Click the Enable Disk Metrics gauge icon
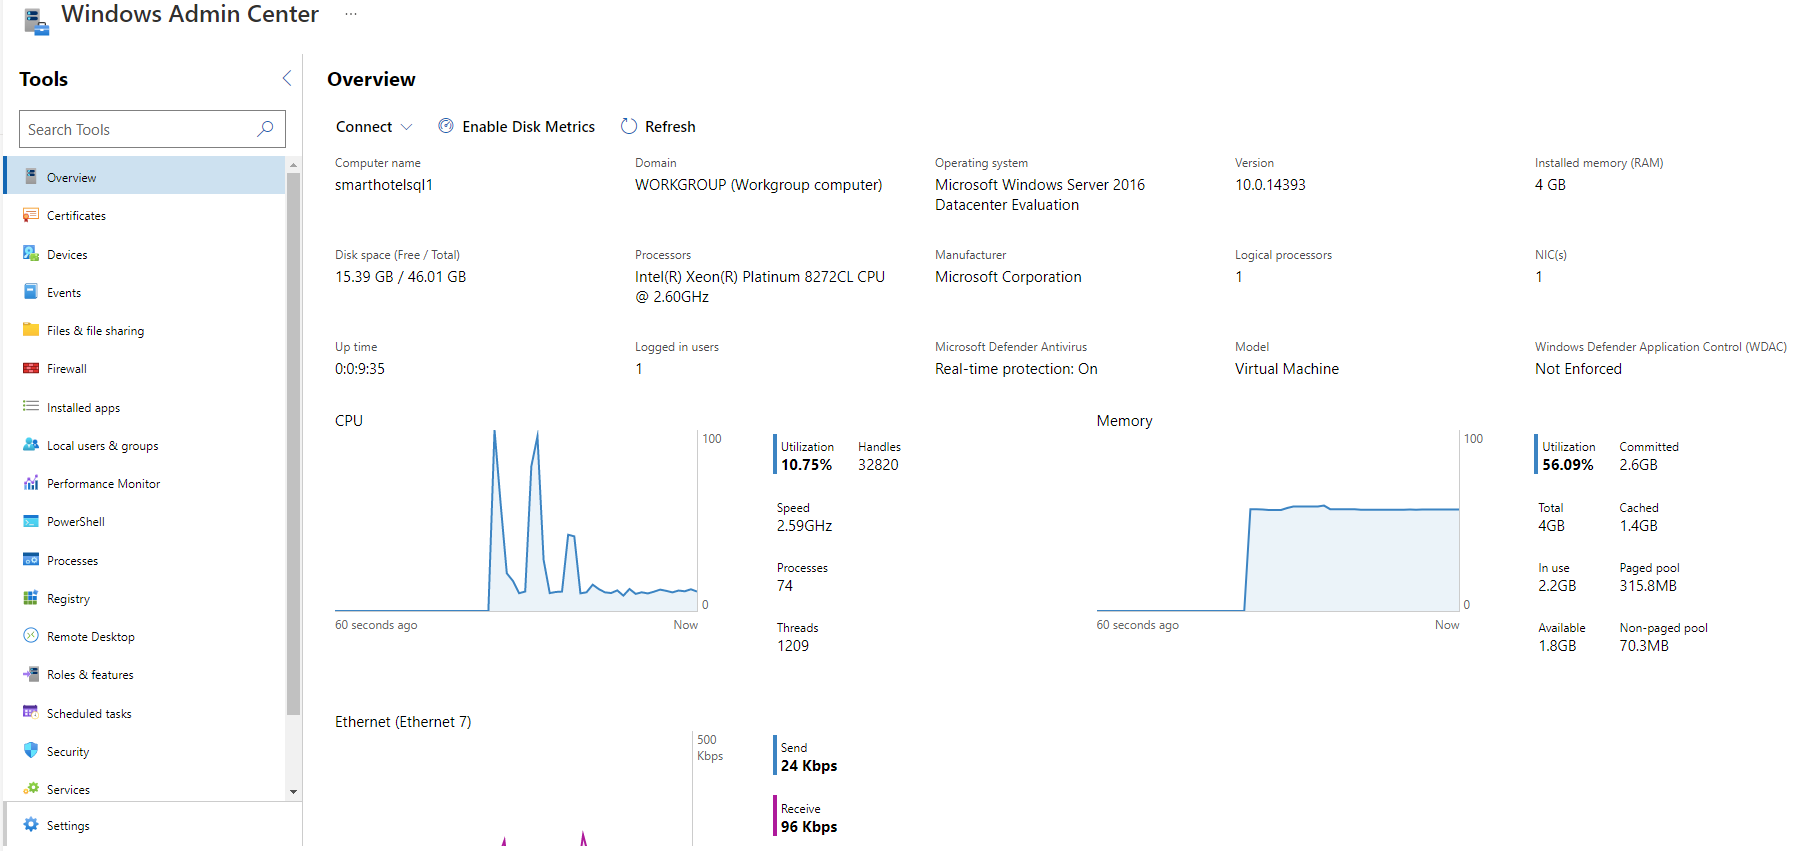This screenshot has width=1793, height=851. click(446, 126)
